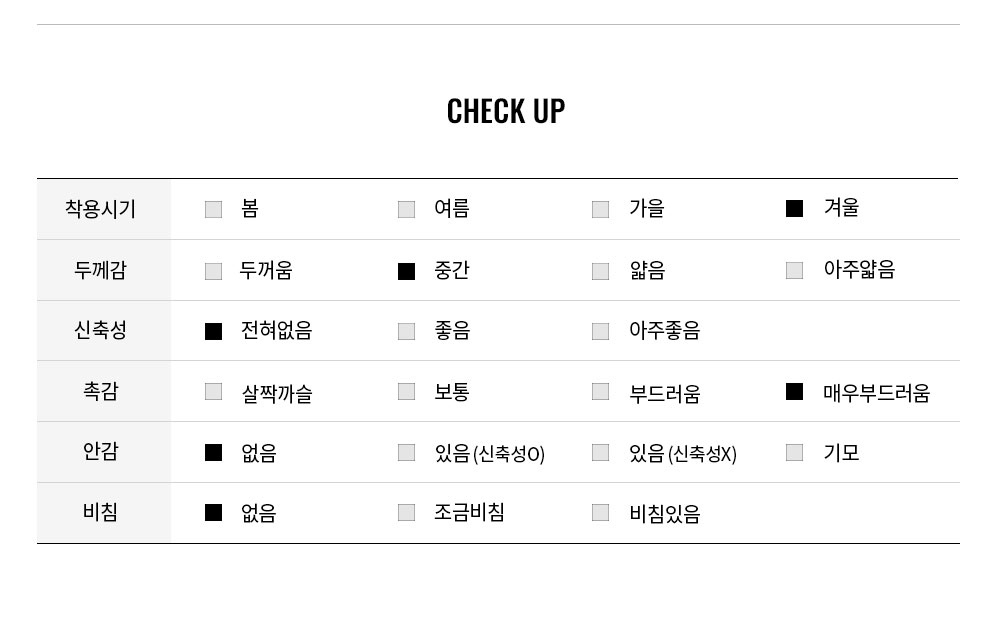Check the 살짝까슬 texture checkbox
Image resolution: width=1000 pixels, height=623 pixels.
(x=213, y=392)
